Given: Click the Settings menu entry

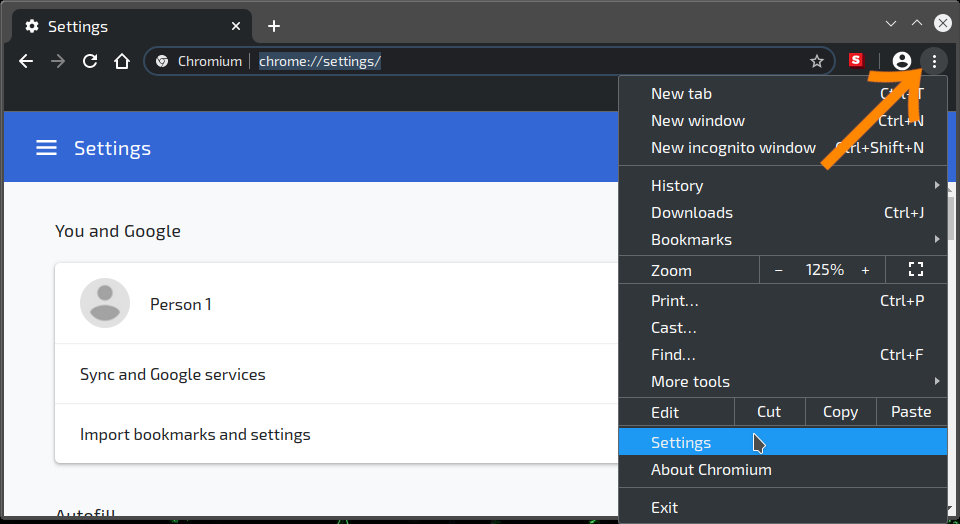Looking at the screenshot, I should click(x=782, y=442).
